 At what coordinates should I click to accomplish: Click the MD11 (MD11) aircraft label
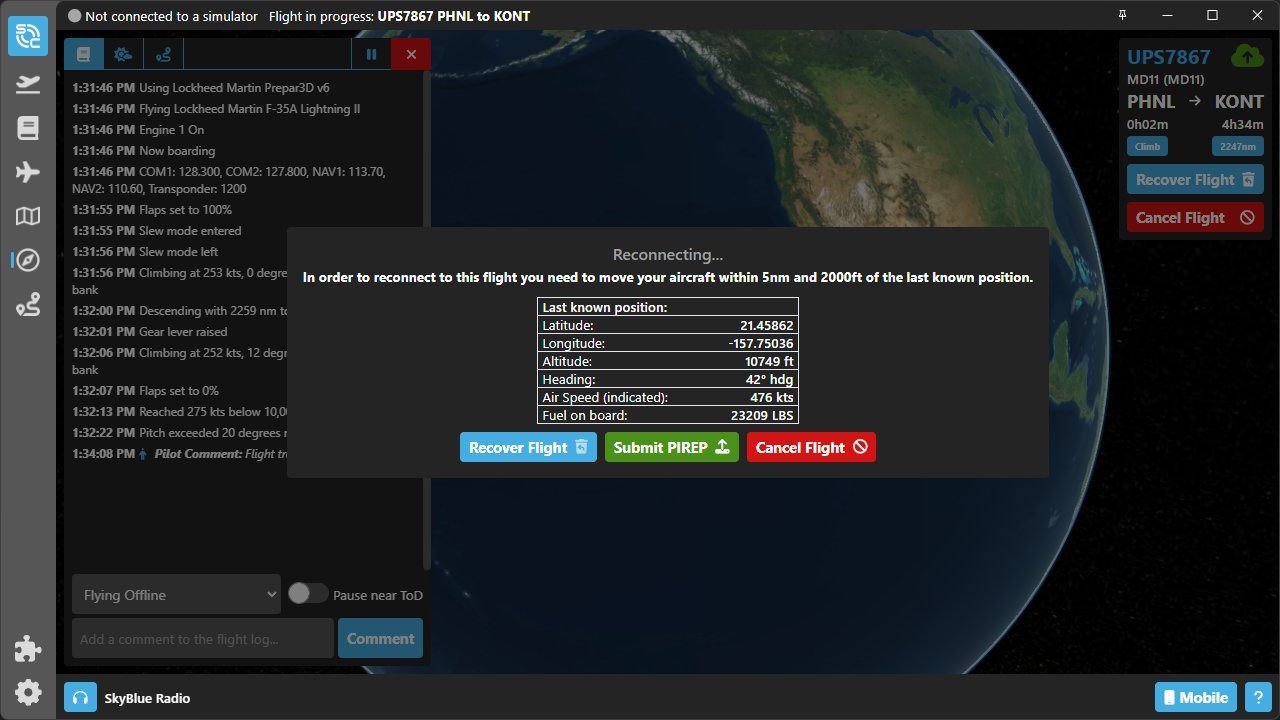[x=1166, y=79]
